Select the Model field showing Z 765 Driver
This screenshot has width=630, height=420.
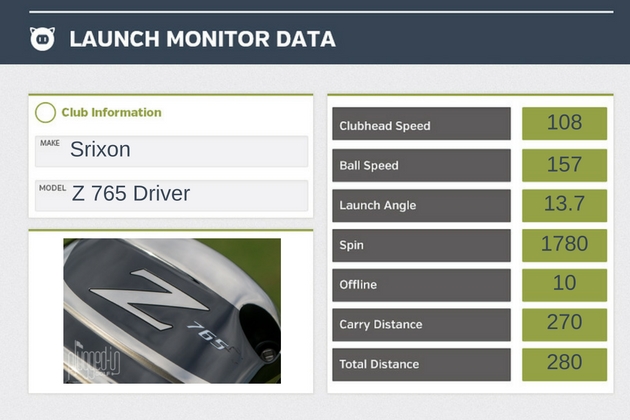coord(172,196)
